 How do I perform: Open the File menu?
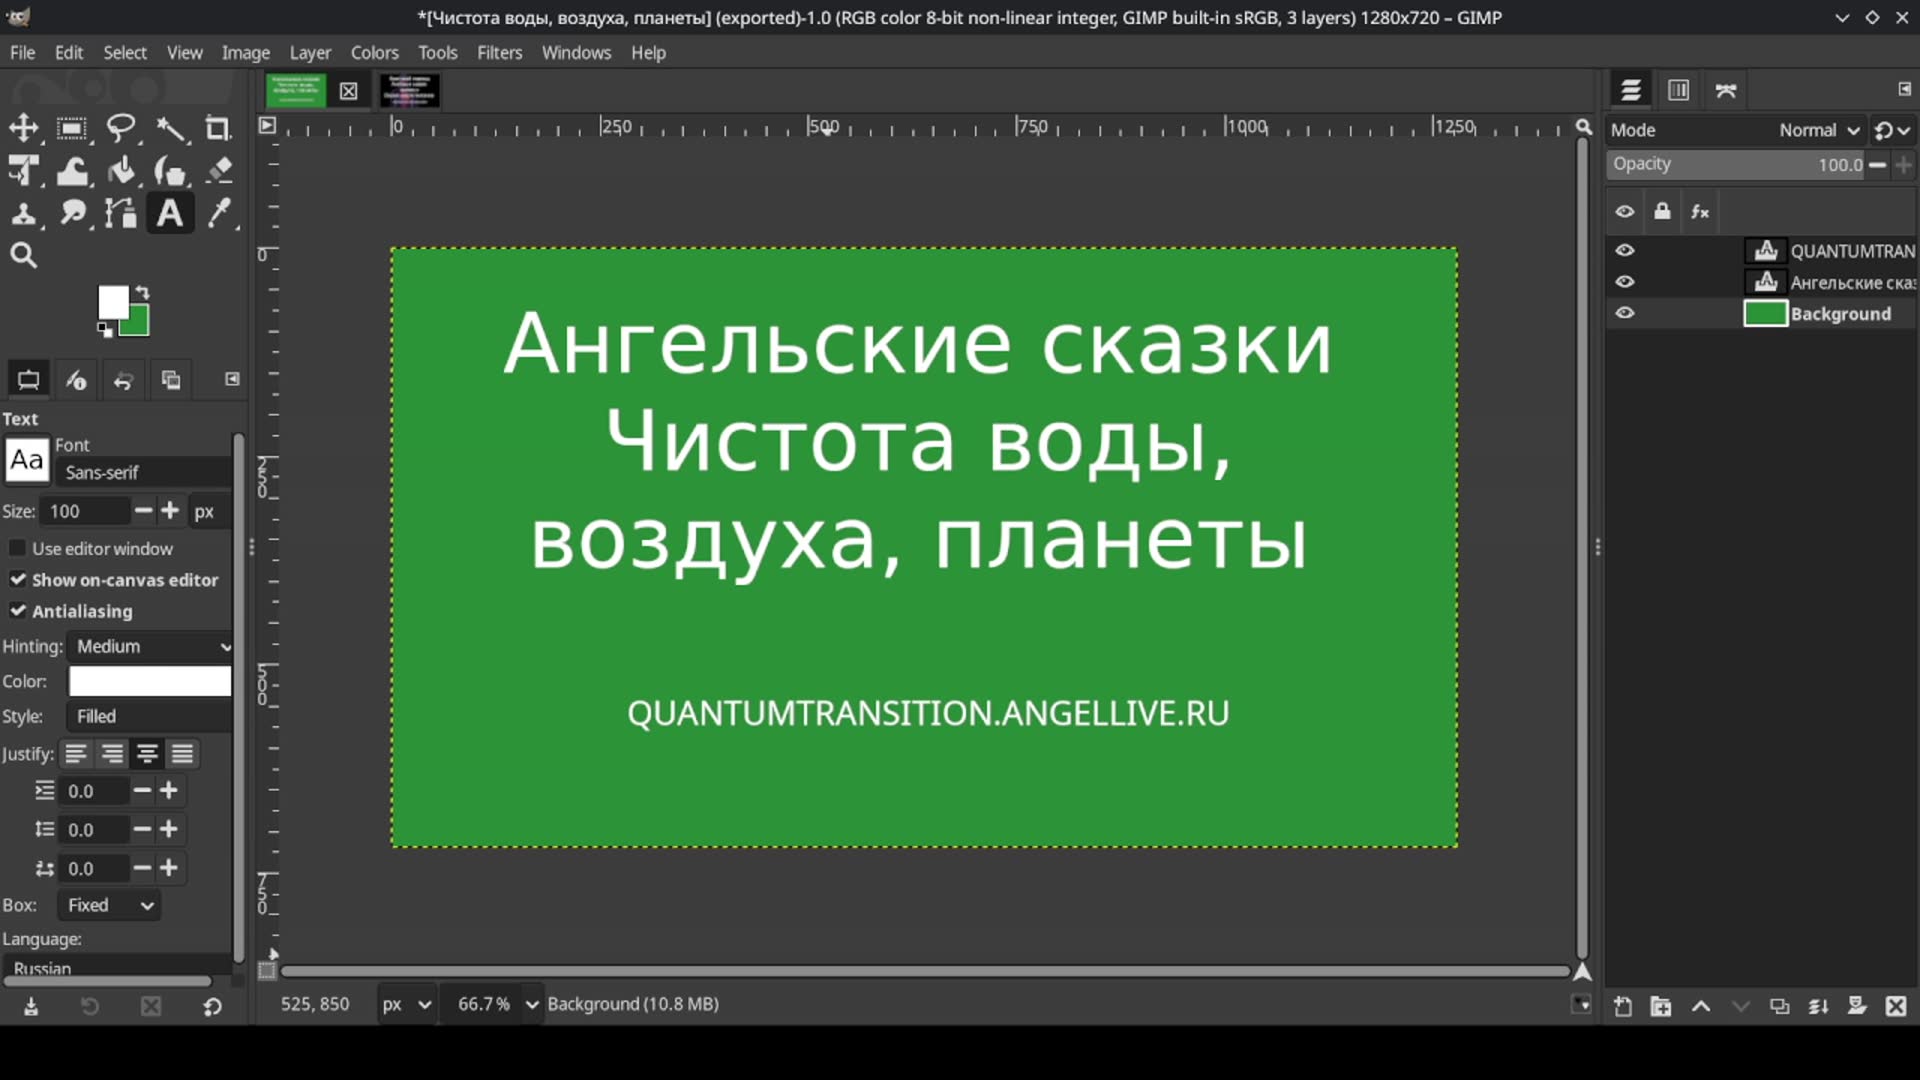click(22, 52)
